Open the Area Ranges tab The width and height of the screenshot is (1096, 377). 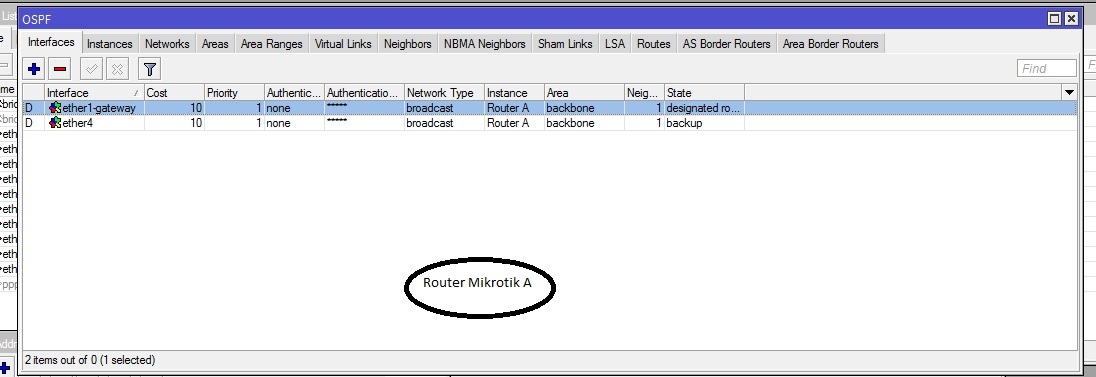[x=272, y=44]
